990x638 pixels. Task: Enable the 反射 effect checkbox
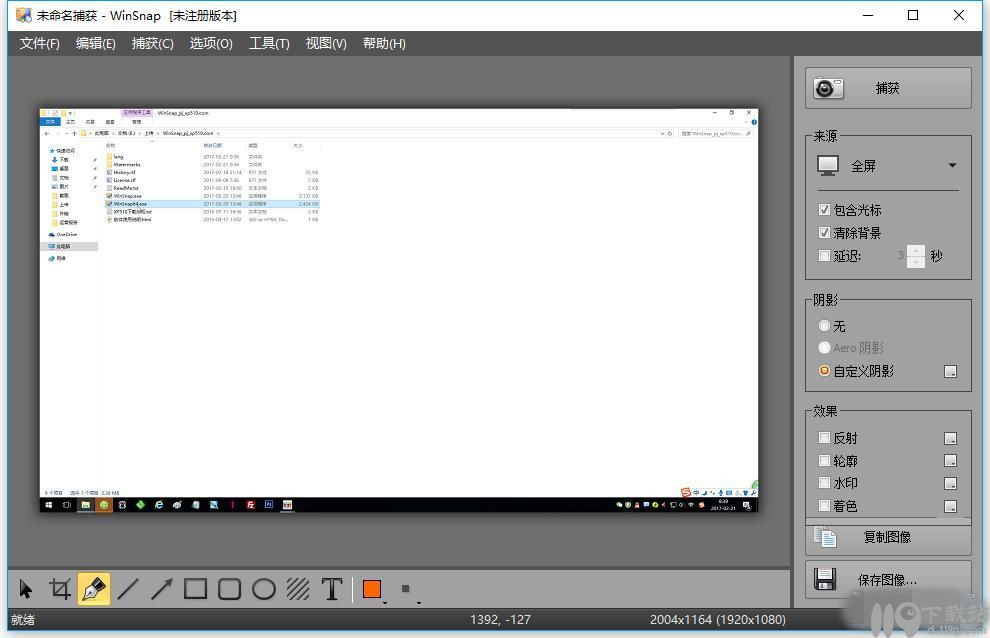[824, 437]
